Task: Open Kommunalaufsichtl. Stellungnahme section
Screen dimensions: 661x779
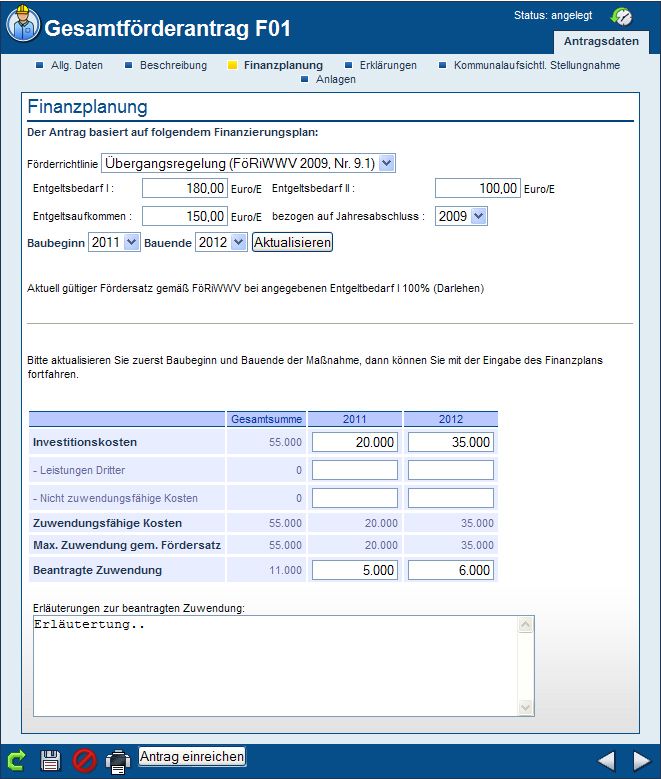Action: [x=537, y=65]
